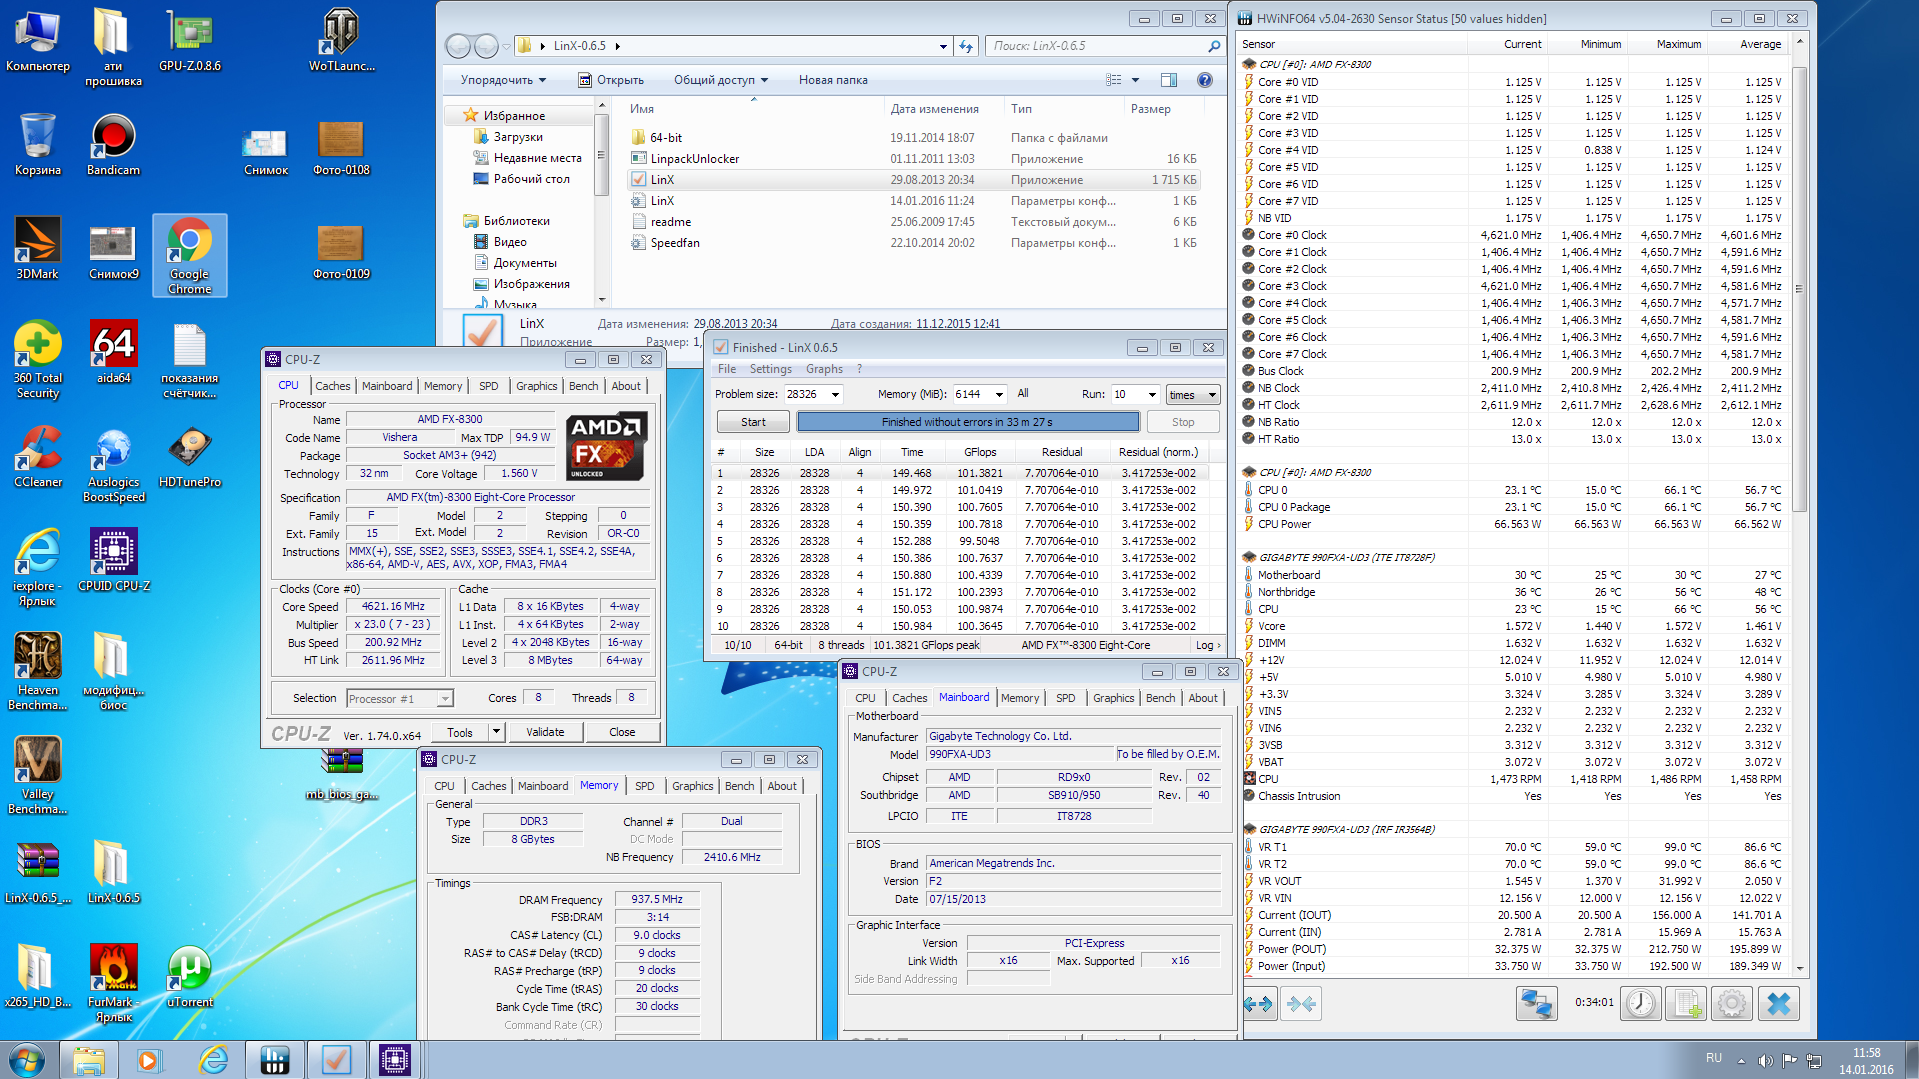The height and width of the screenshot is (1079, 1919).
Task: Start sensor logging with the sheet-plus icon
Action: point(1687,1003)
